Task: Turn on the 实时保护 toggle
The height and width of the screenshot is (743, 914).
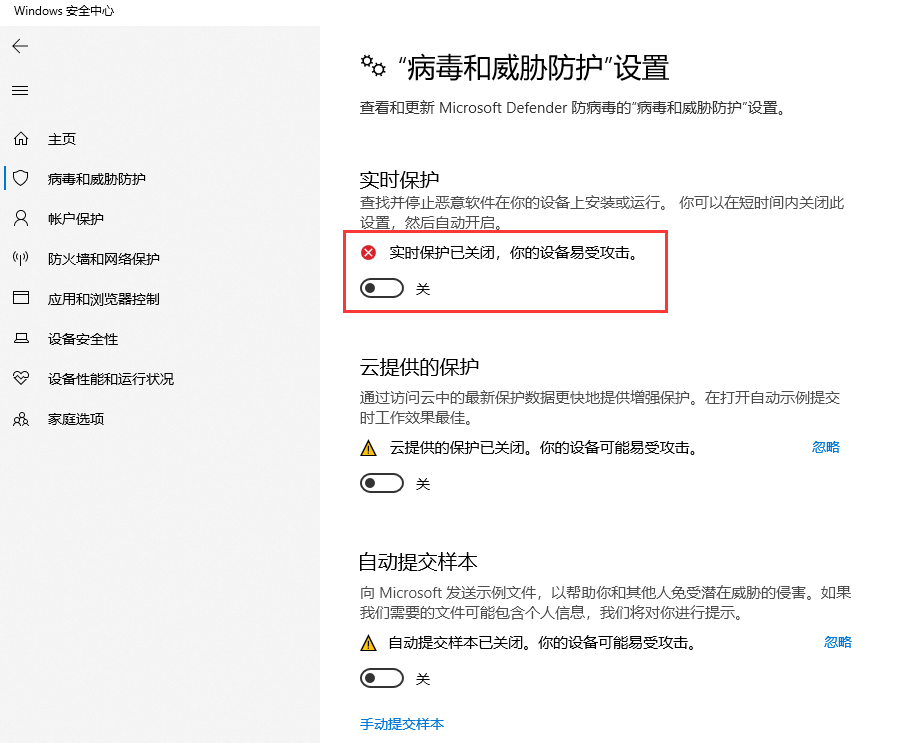Action: pos(382,288)
